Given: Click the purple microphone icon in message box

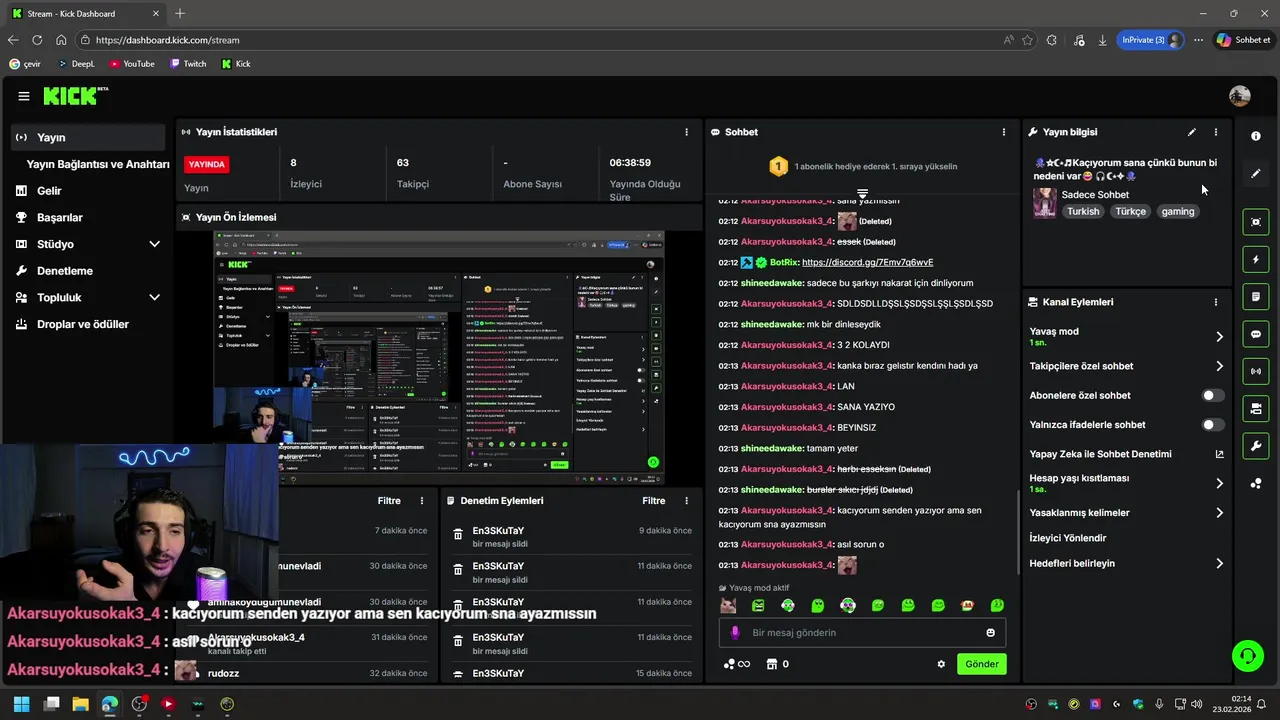Looking at the screenshot, I should (x=735, y=632).
